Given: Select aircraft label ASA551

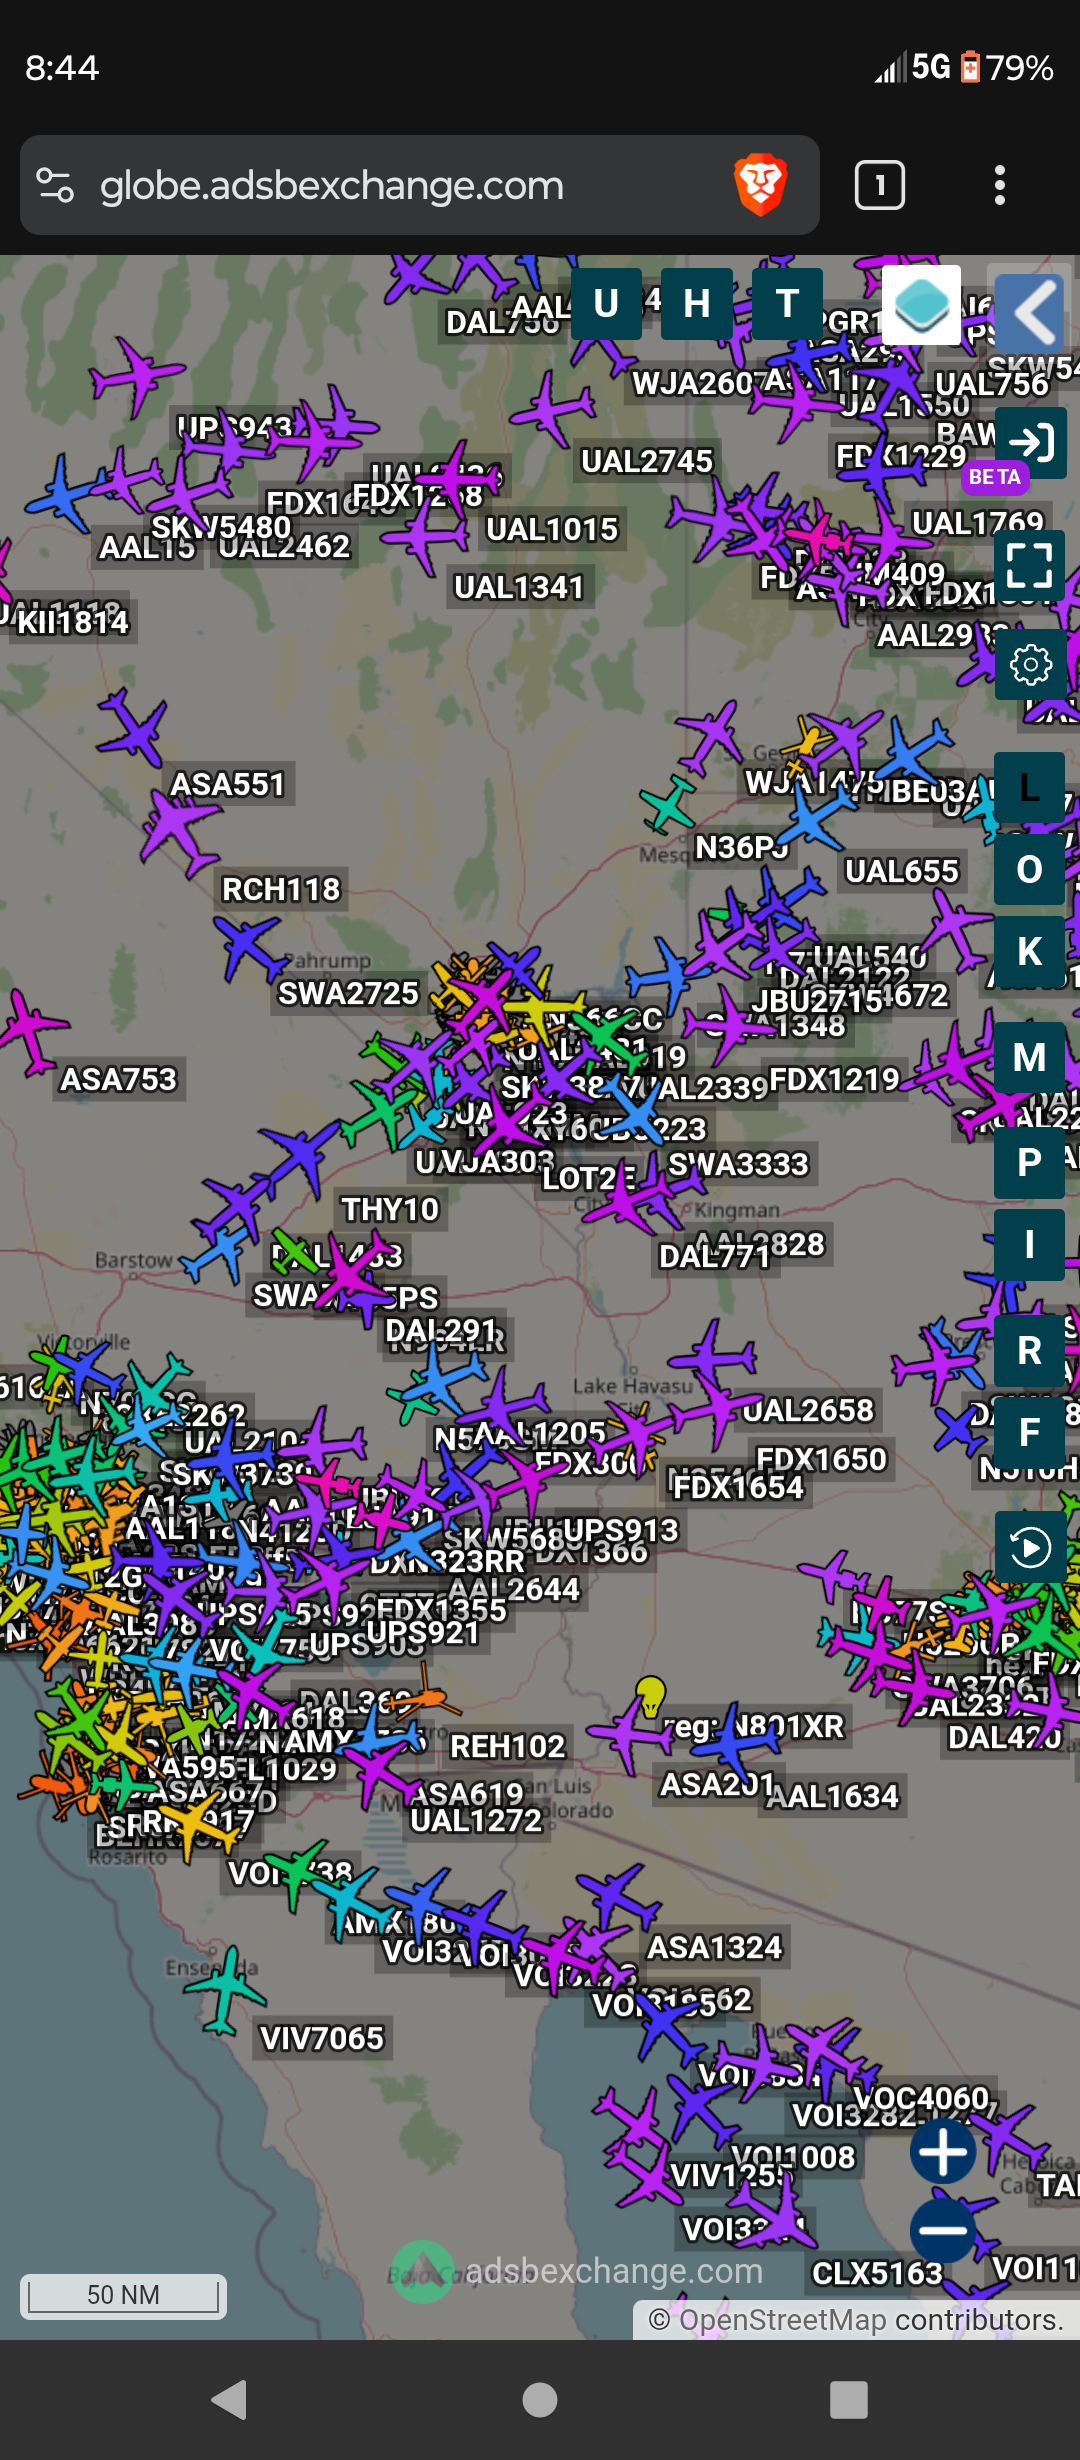Looking at the screenshot, I should point(228,784).
